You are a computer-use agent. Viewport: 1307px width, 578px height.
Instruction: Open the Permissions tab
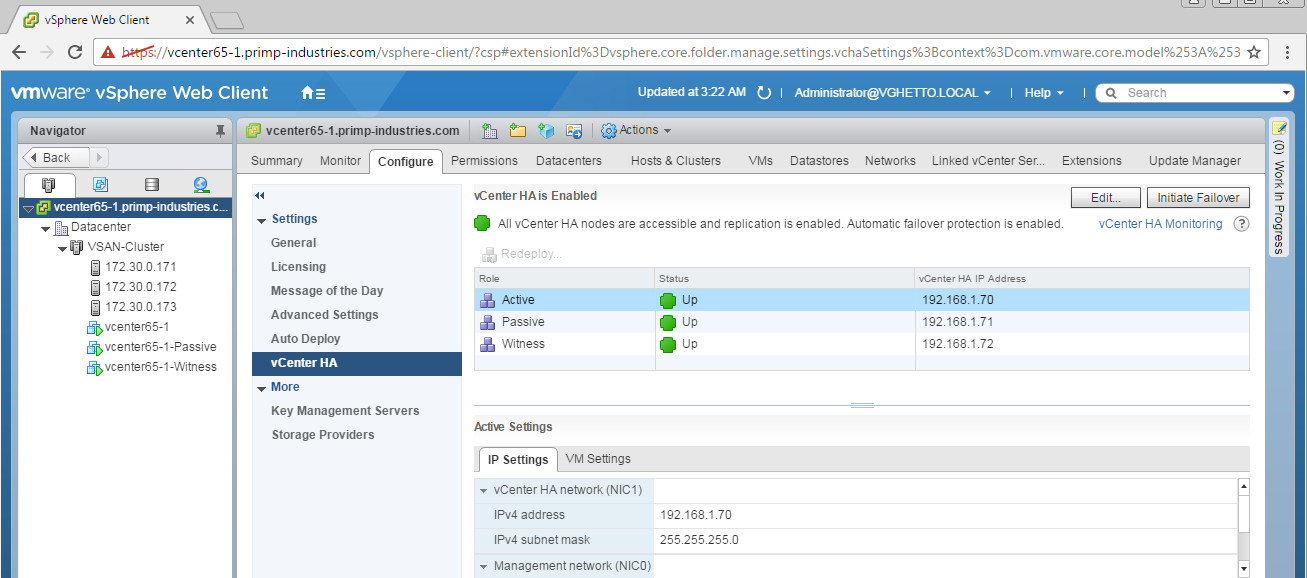(x=484, y=161)
